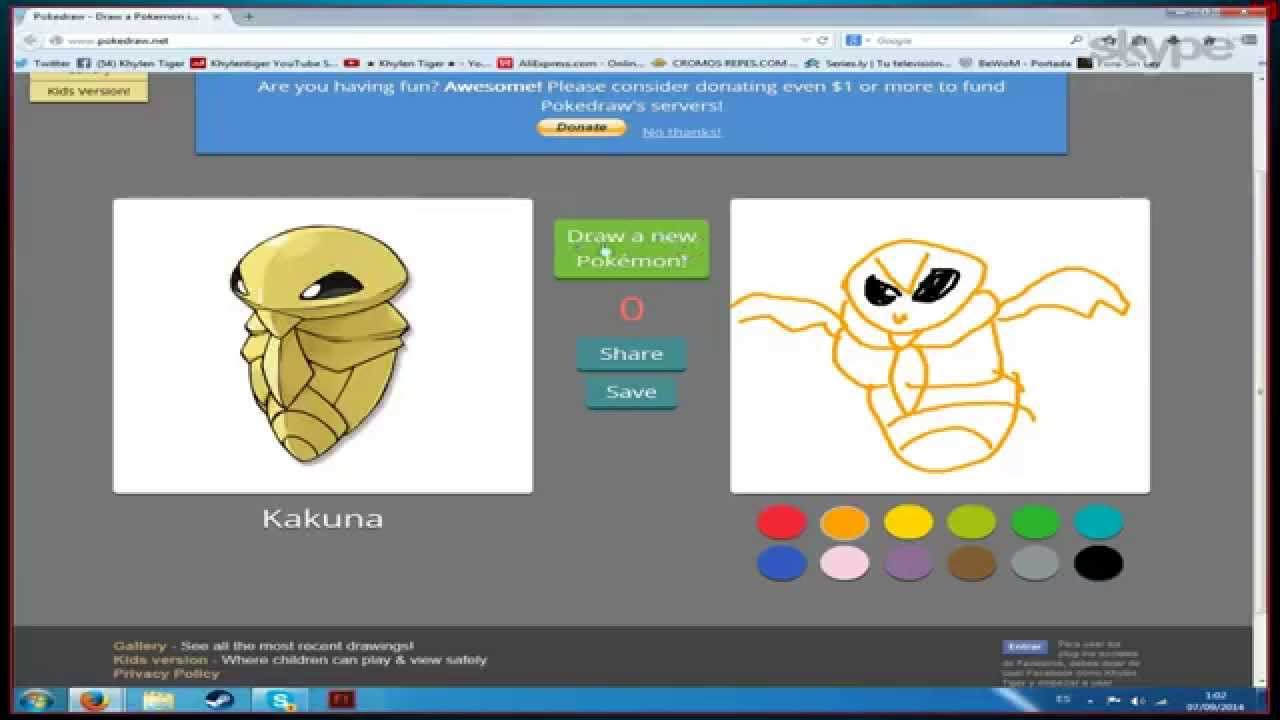Open Steam from the taskbar
The image size is (1280, 720).
tap(219, 700)
